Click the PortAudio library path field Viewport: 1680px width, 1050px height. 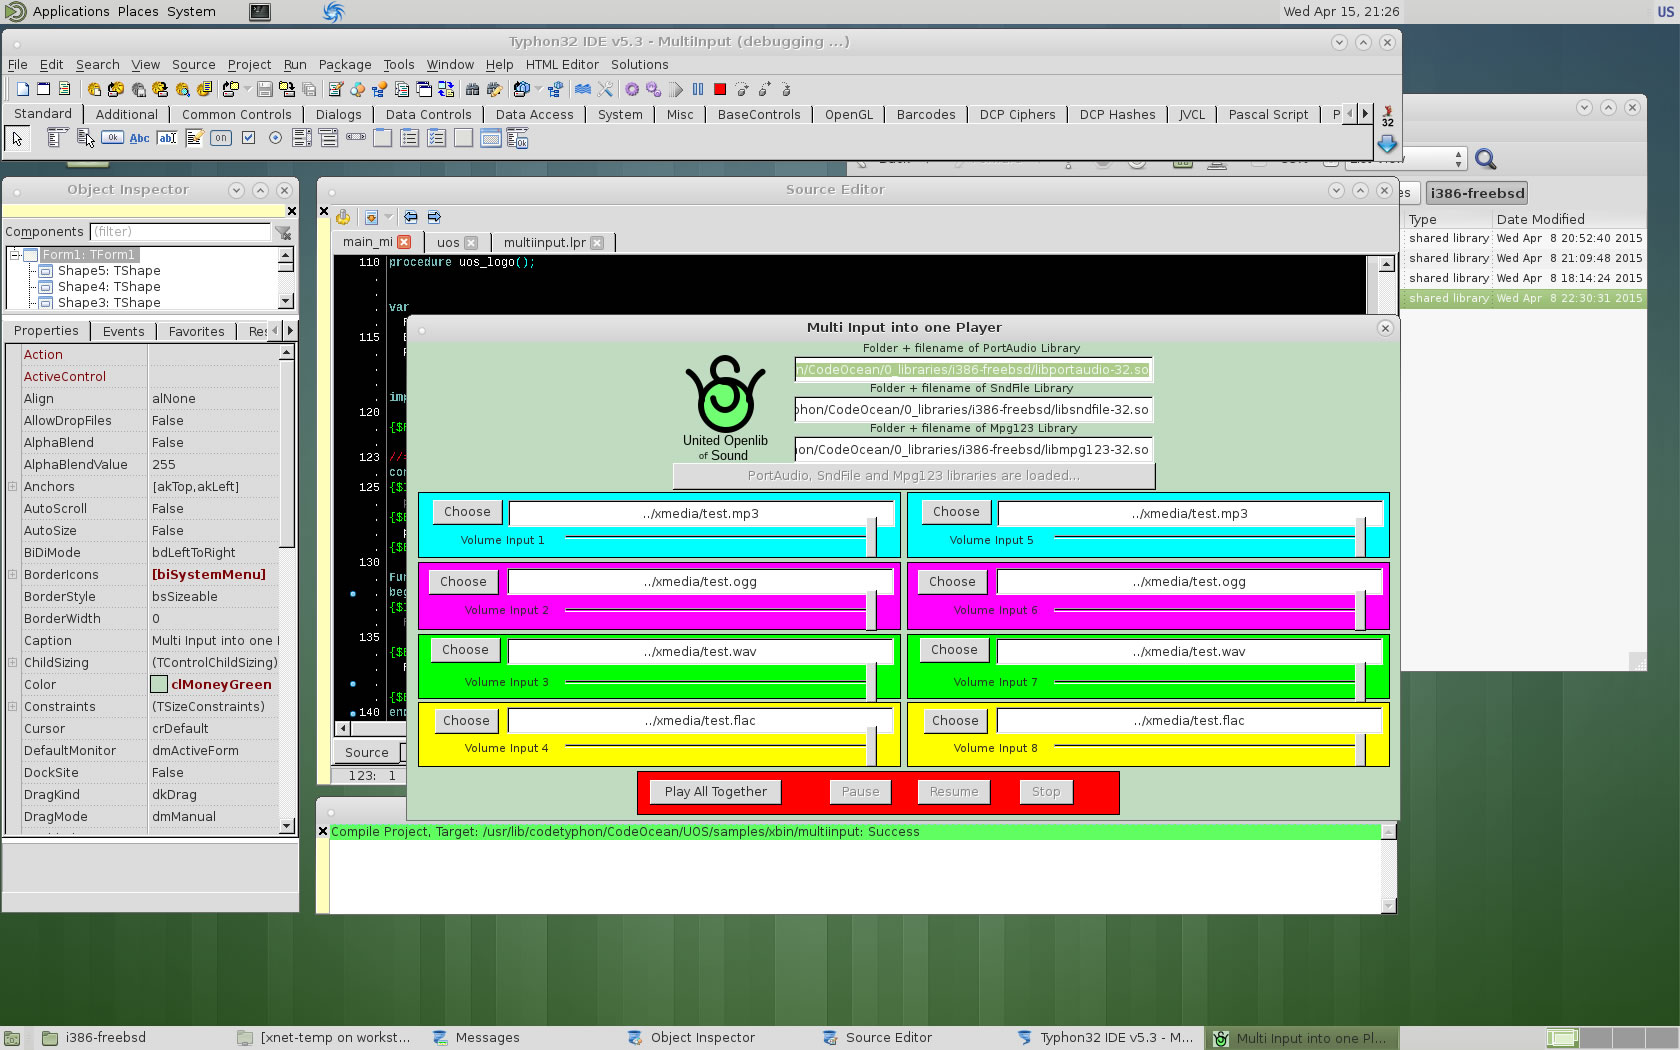pyautogui.click(x=973, y=370)
